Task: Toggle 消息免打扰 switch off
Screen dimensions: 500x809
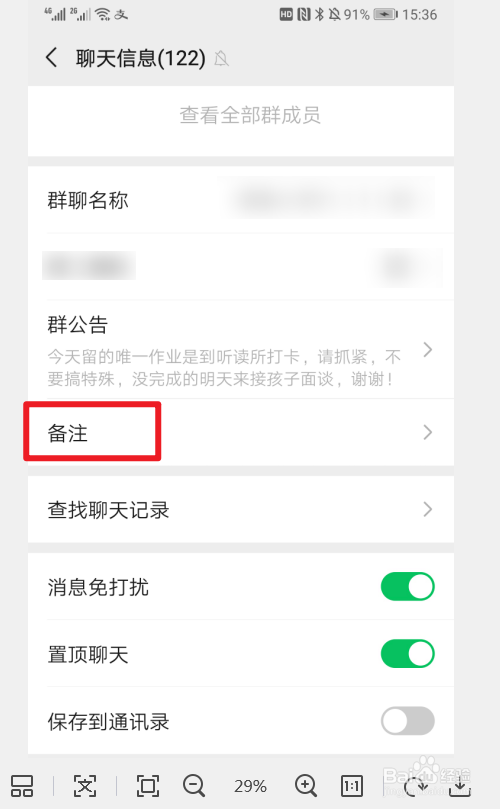Action: (x=408, y=587)
